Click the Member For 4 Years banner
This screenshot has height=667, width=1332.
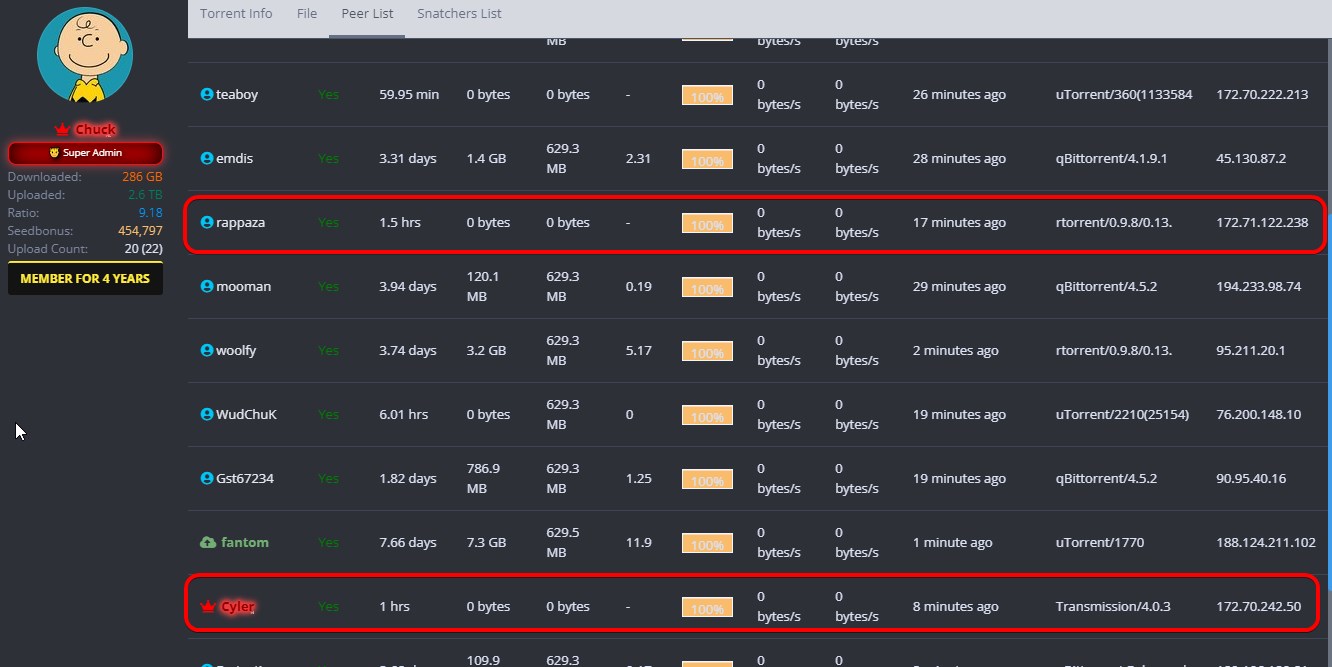[x=85, y=279]
